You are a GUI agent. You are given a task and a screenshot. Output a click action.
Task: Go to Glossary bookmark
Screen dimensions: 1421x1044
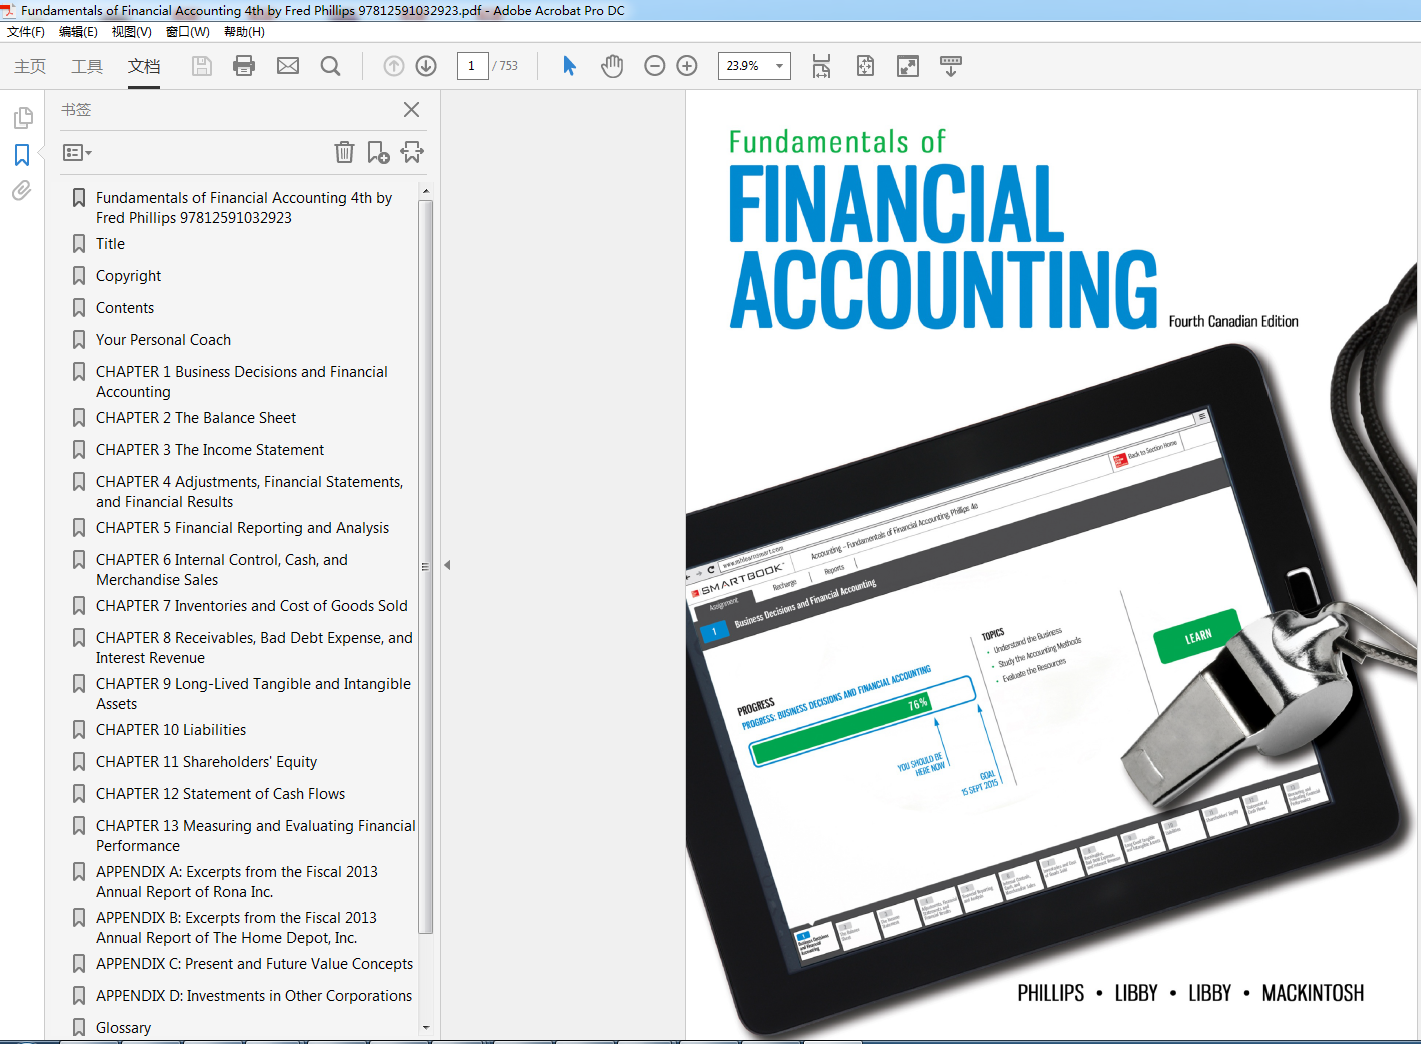pyautogui.click(x=123, y=1028)
